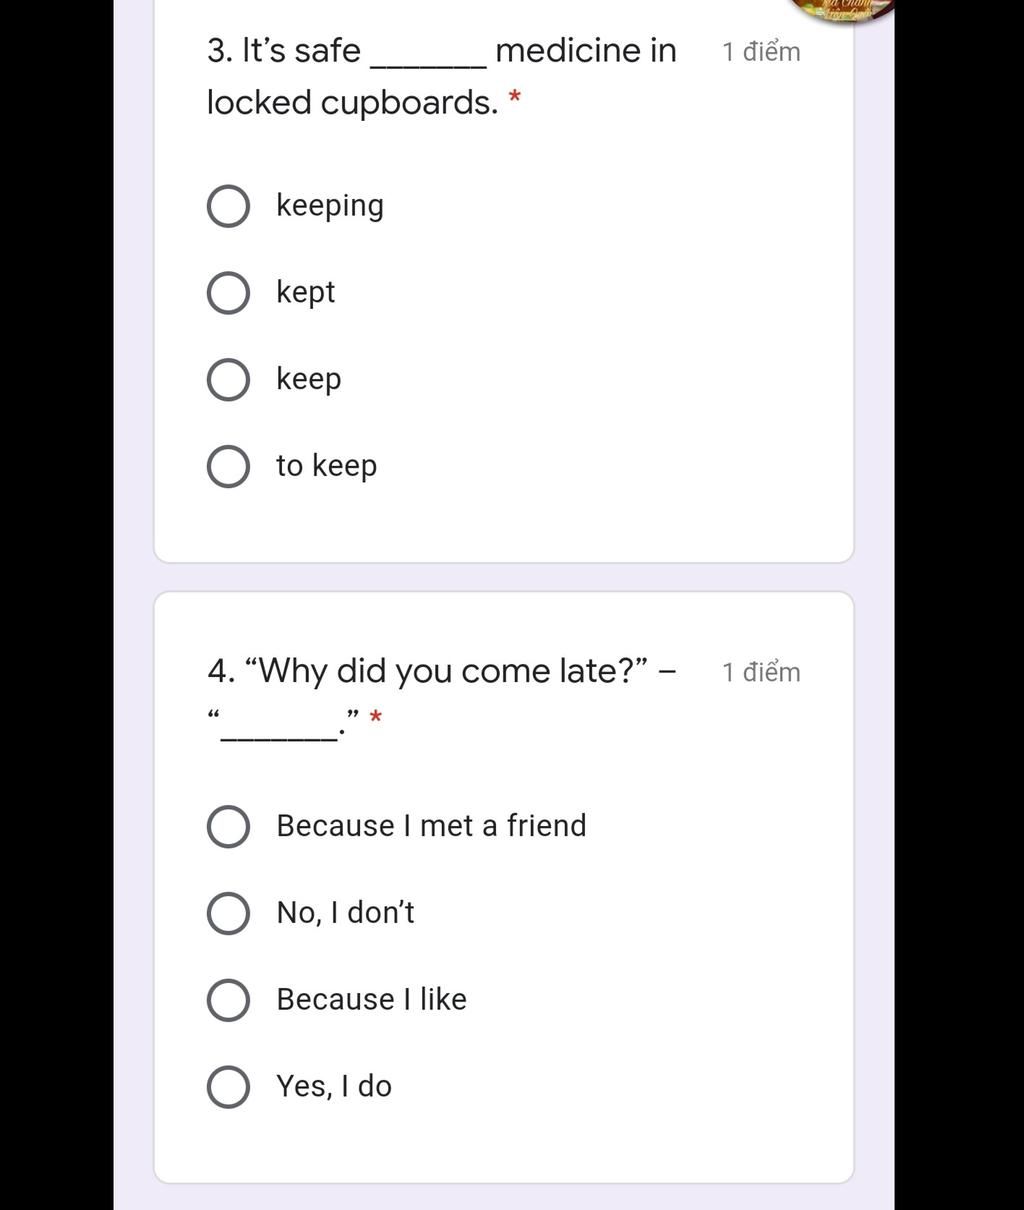The image size is (1024, 1210).
Task: Select the 'Yes, I do' radio button
Action: click(x=228, y=1088)
